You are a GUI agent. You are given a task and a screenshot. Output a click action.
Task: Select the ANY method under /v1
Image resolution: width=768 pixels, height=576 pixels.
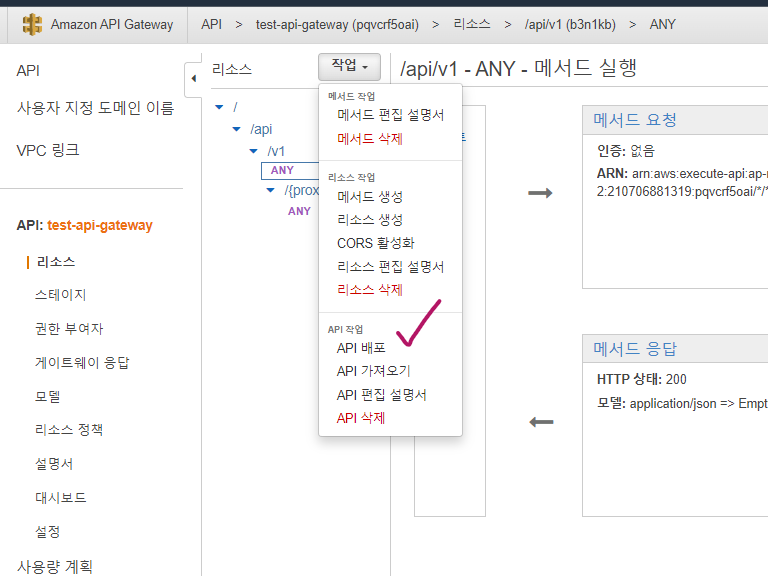click(x=282, y=170)
